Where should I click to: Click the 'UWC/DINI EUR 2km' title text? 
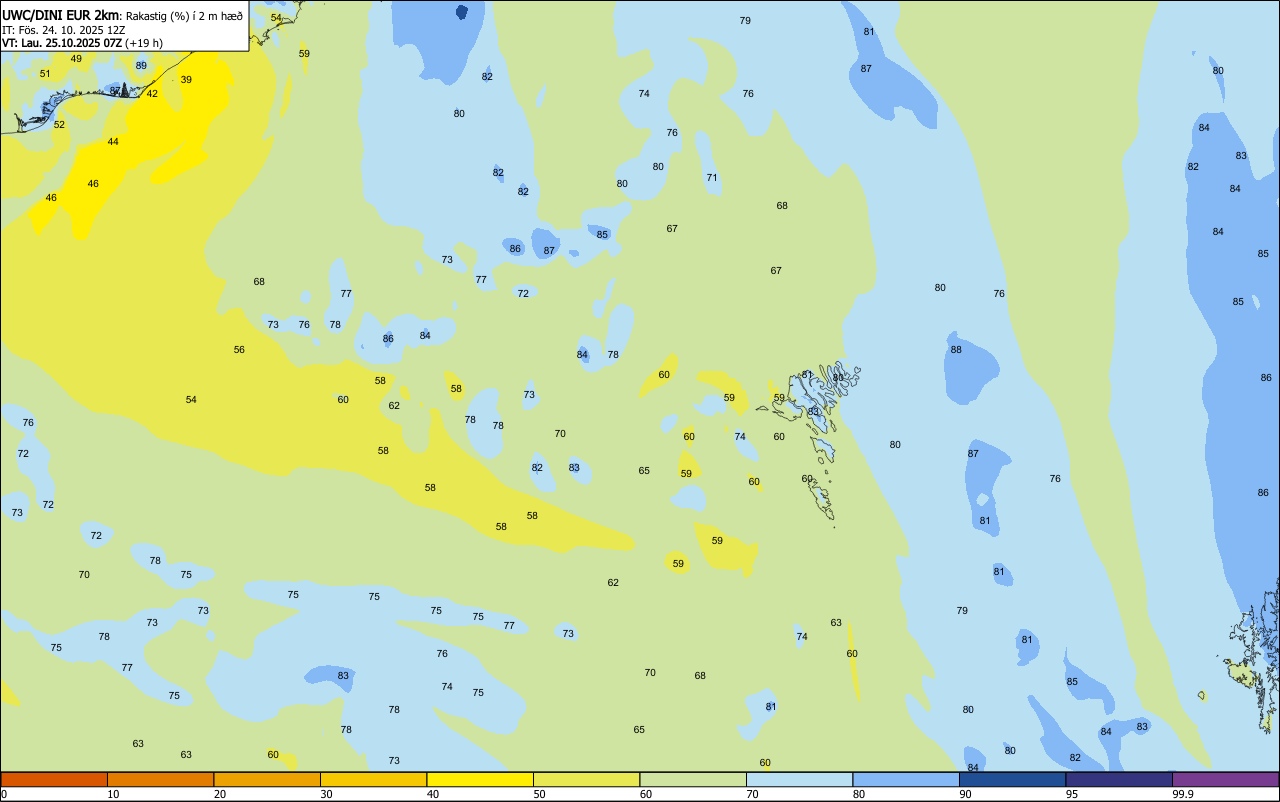(61, 15)
